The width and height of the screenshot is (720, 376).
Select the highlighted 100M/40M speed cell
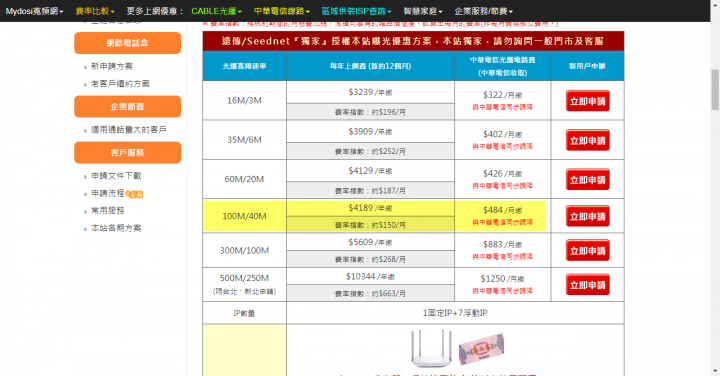coord(244,216)
